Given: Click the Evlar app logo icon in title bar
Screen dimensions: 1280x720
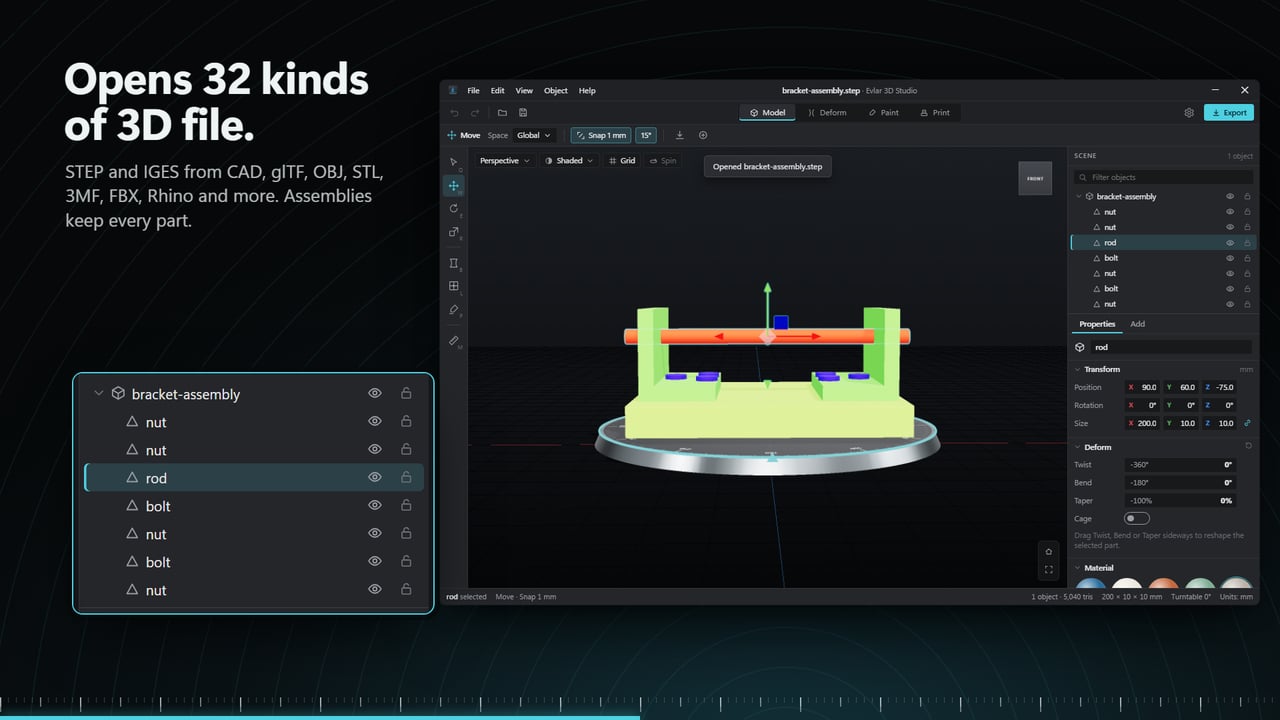Looking at the screenshot, I should tap(453, 90).
